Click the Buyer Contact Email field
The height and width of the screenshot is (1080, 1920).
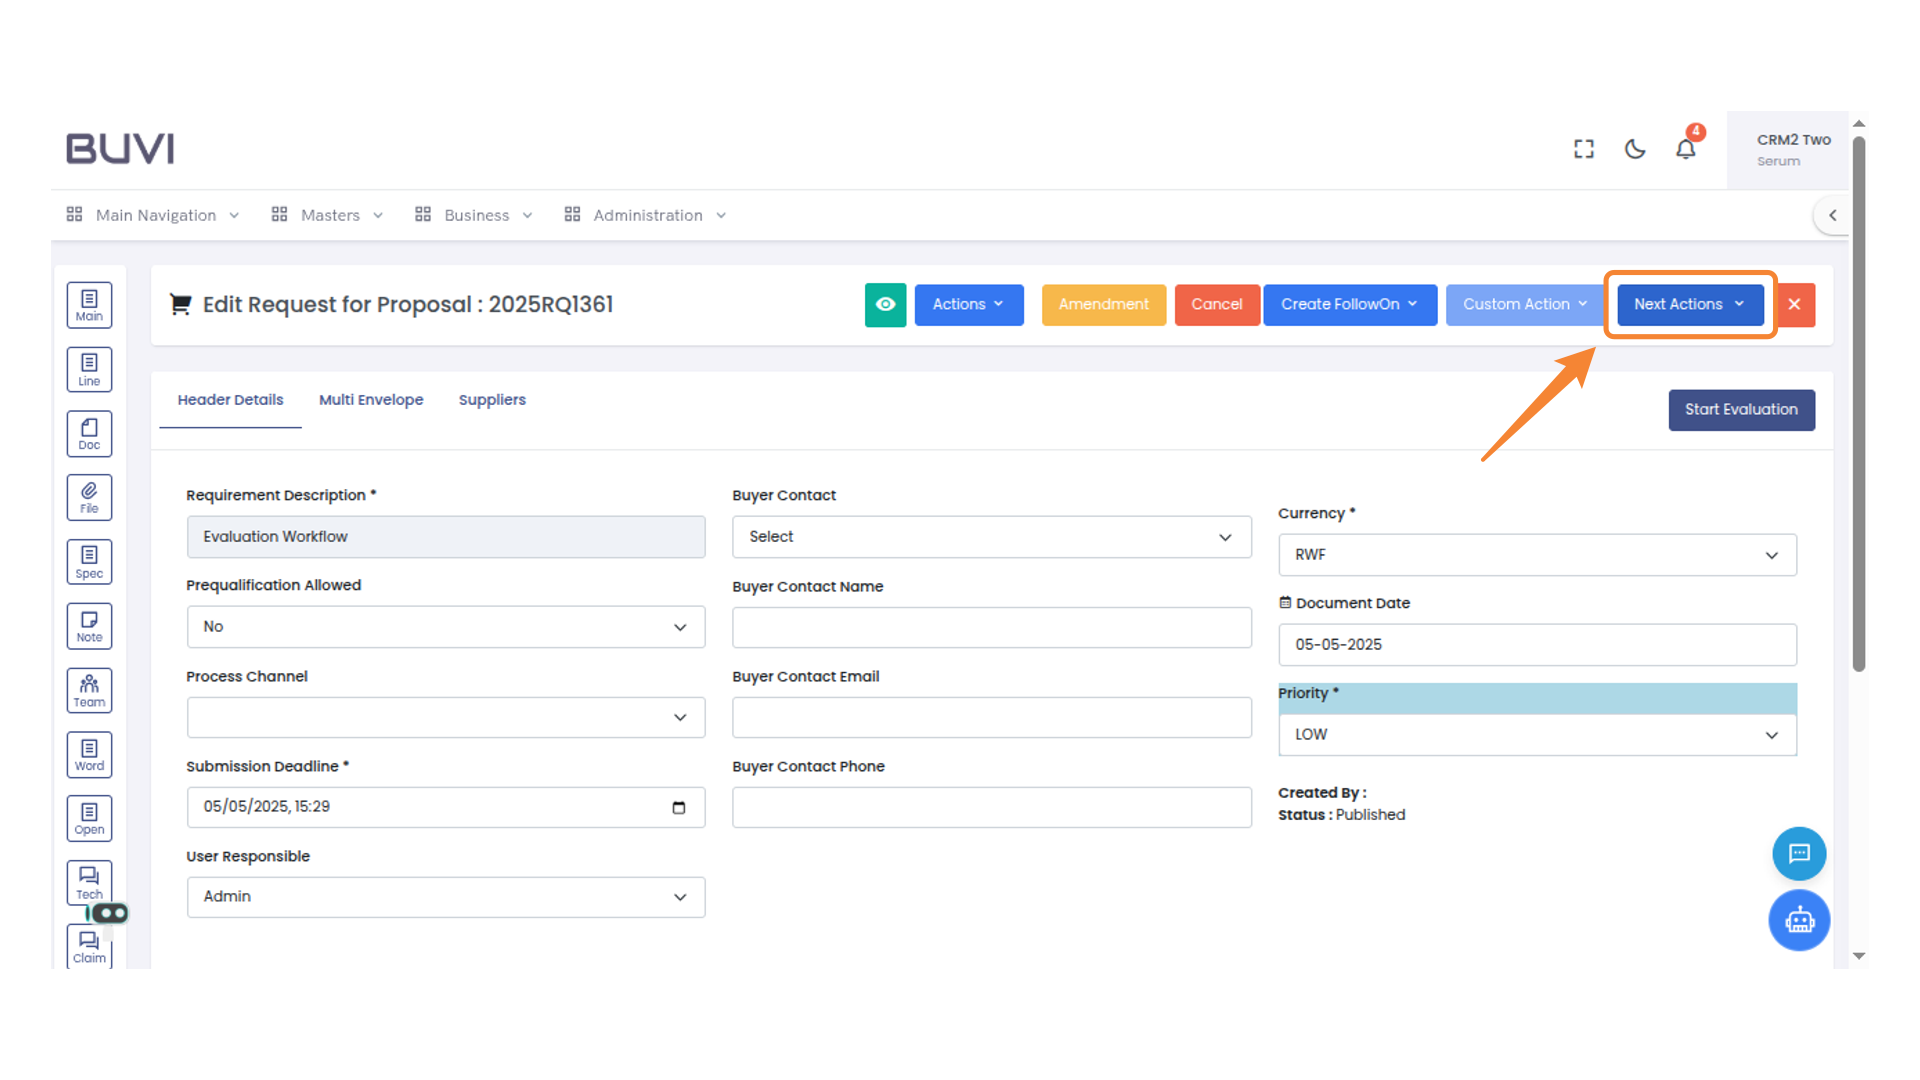[x=991, y=717]
